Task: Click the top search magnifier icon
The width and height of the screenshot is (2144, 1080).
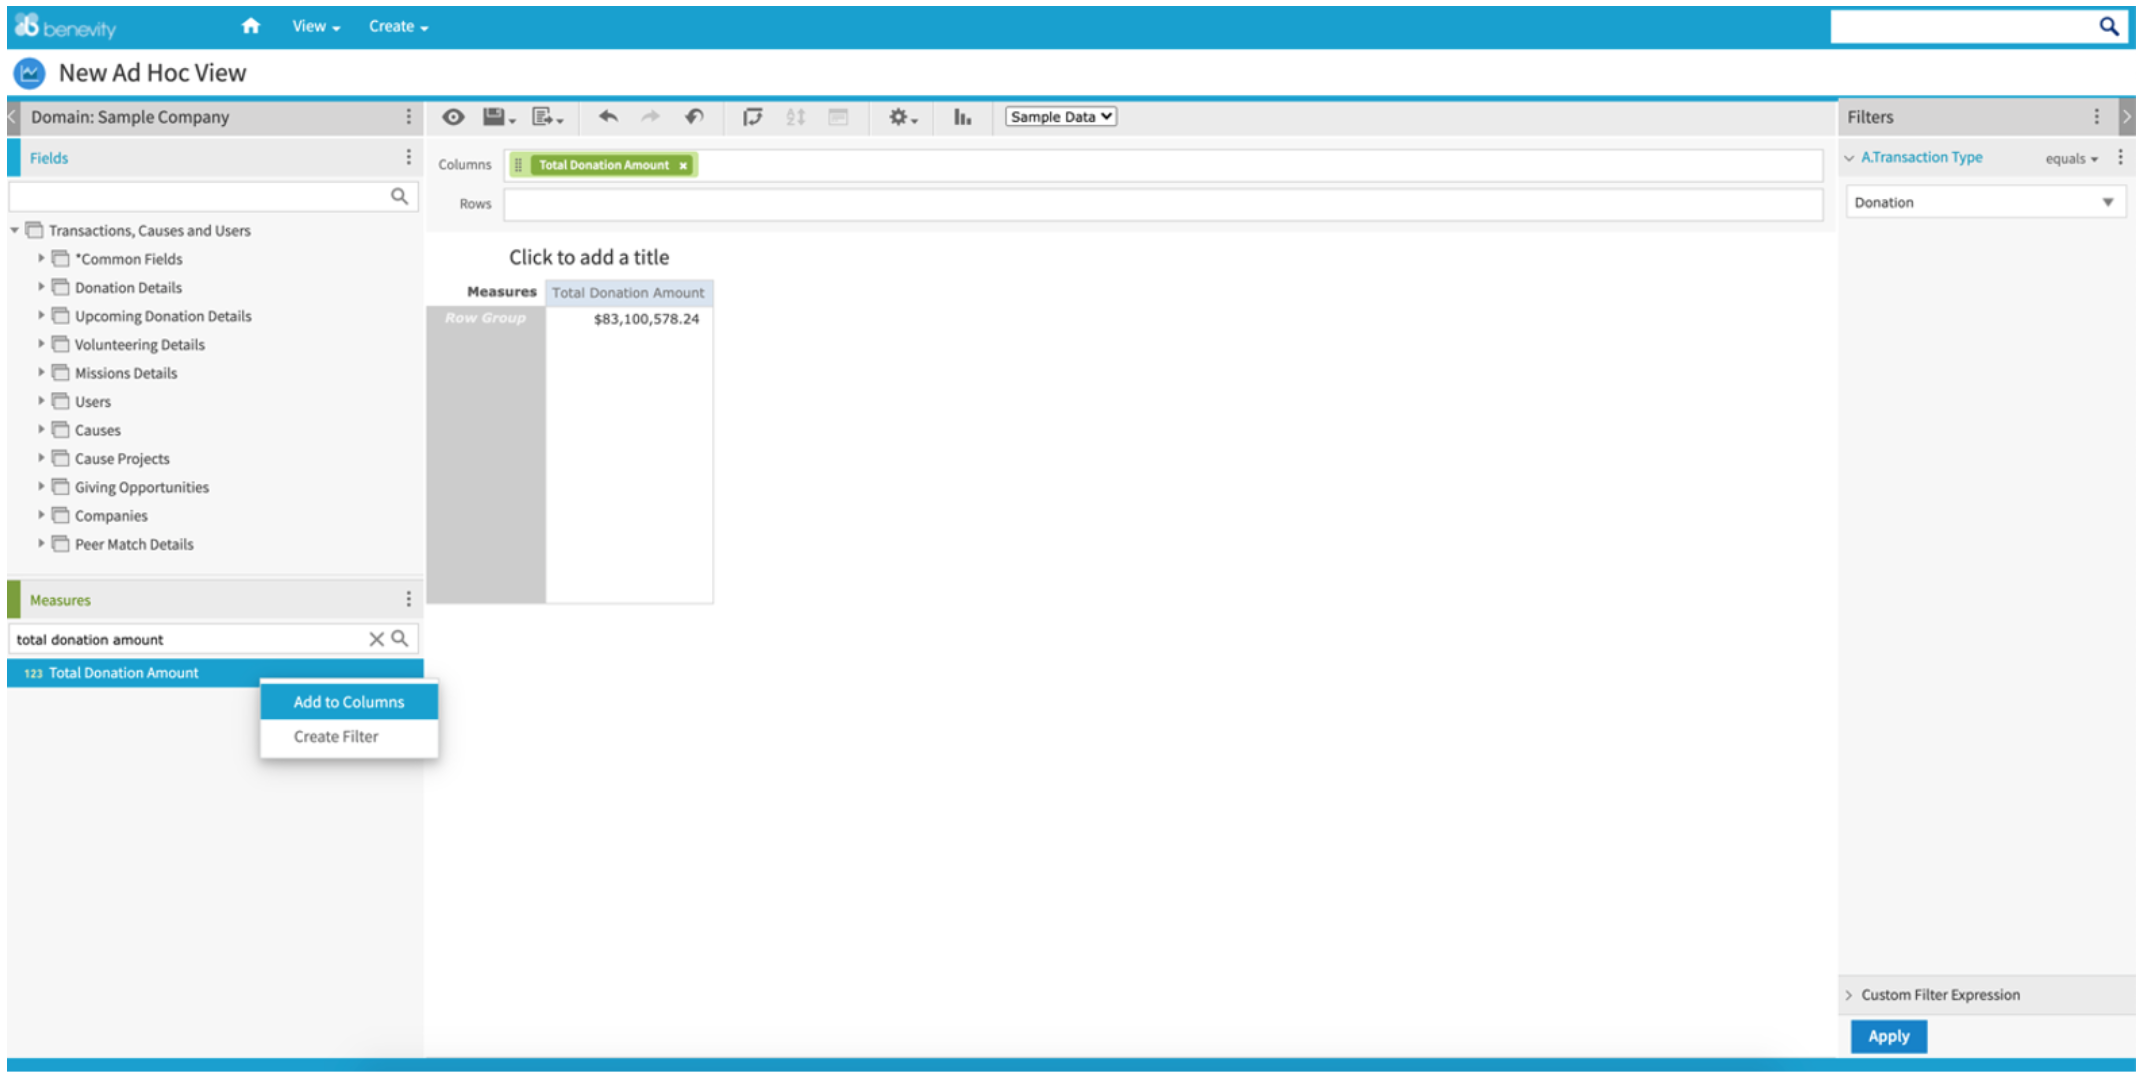Action: click(2108, 27)
